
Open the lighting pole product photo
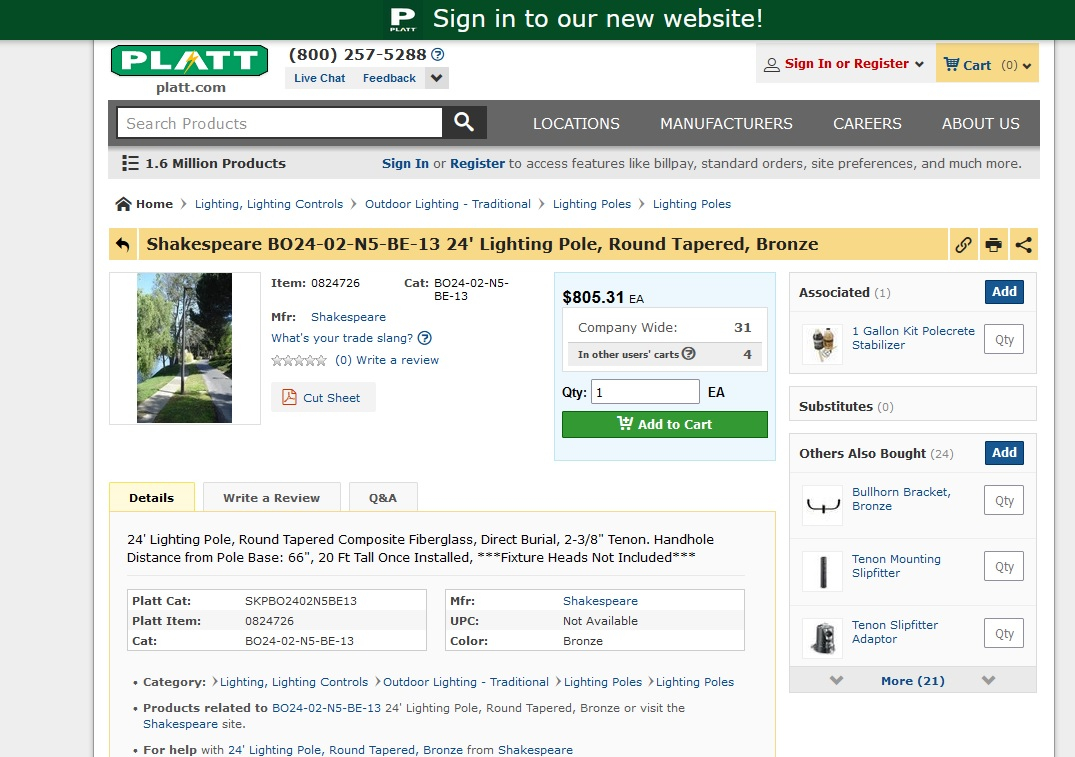[184, 348]
